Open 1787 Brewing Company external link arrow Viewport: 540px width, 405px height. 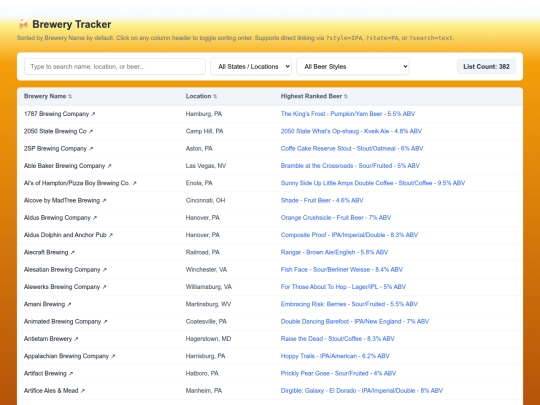(93, 114)
